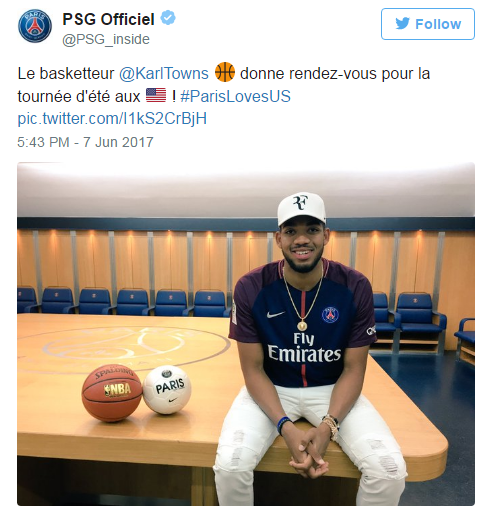Click the US flag emoji
484x510 pixels.
[x=156, y=95]
